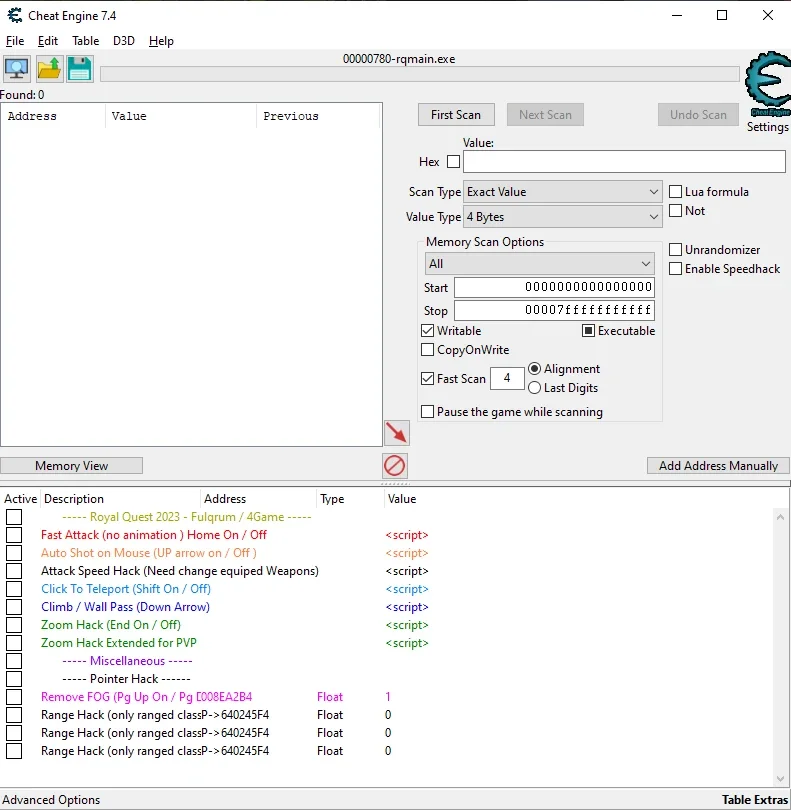791x810 pixels.
Task: Open the Edit menu
Action: [48, 41]
